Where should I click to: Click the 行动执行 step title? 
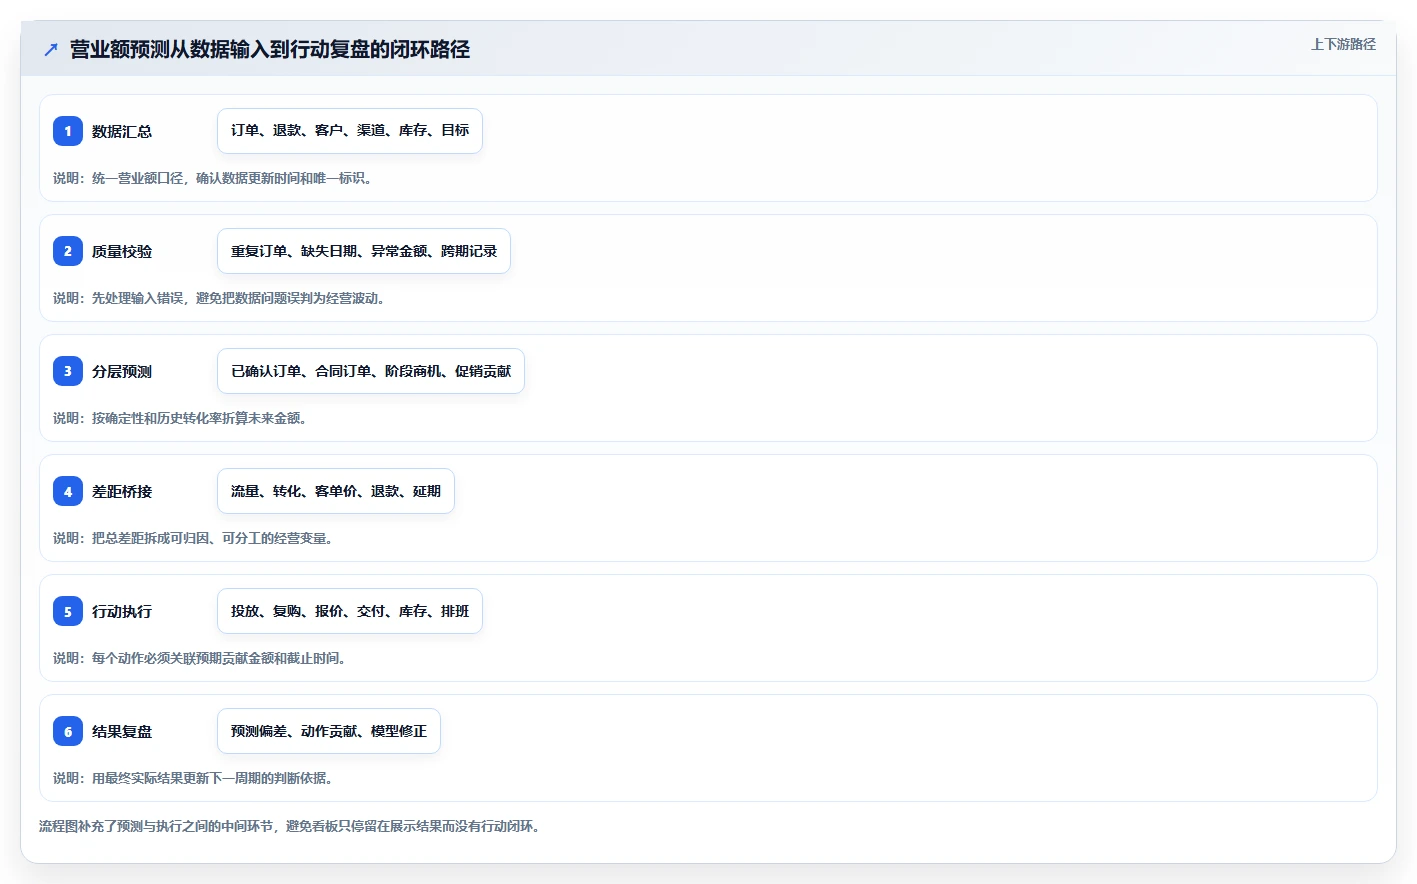point(122,611)
